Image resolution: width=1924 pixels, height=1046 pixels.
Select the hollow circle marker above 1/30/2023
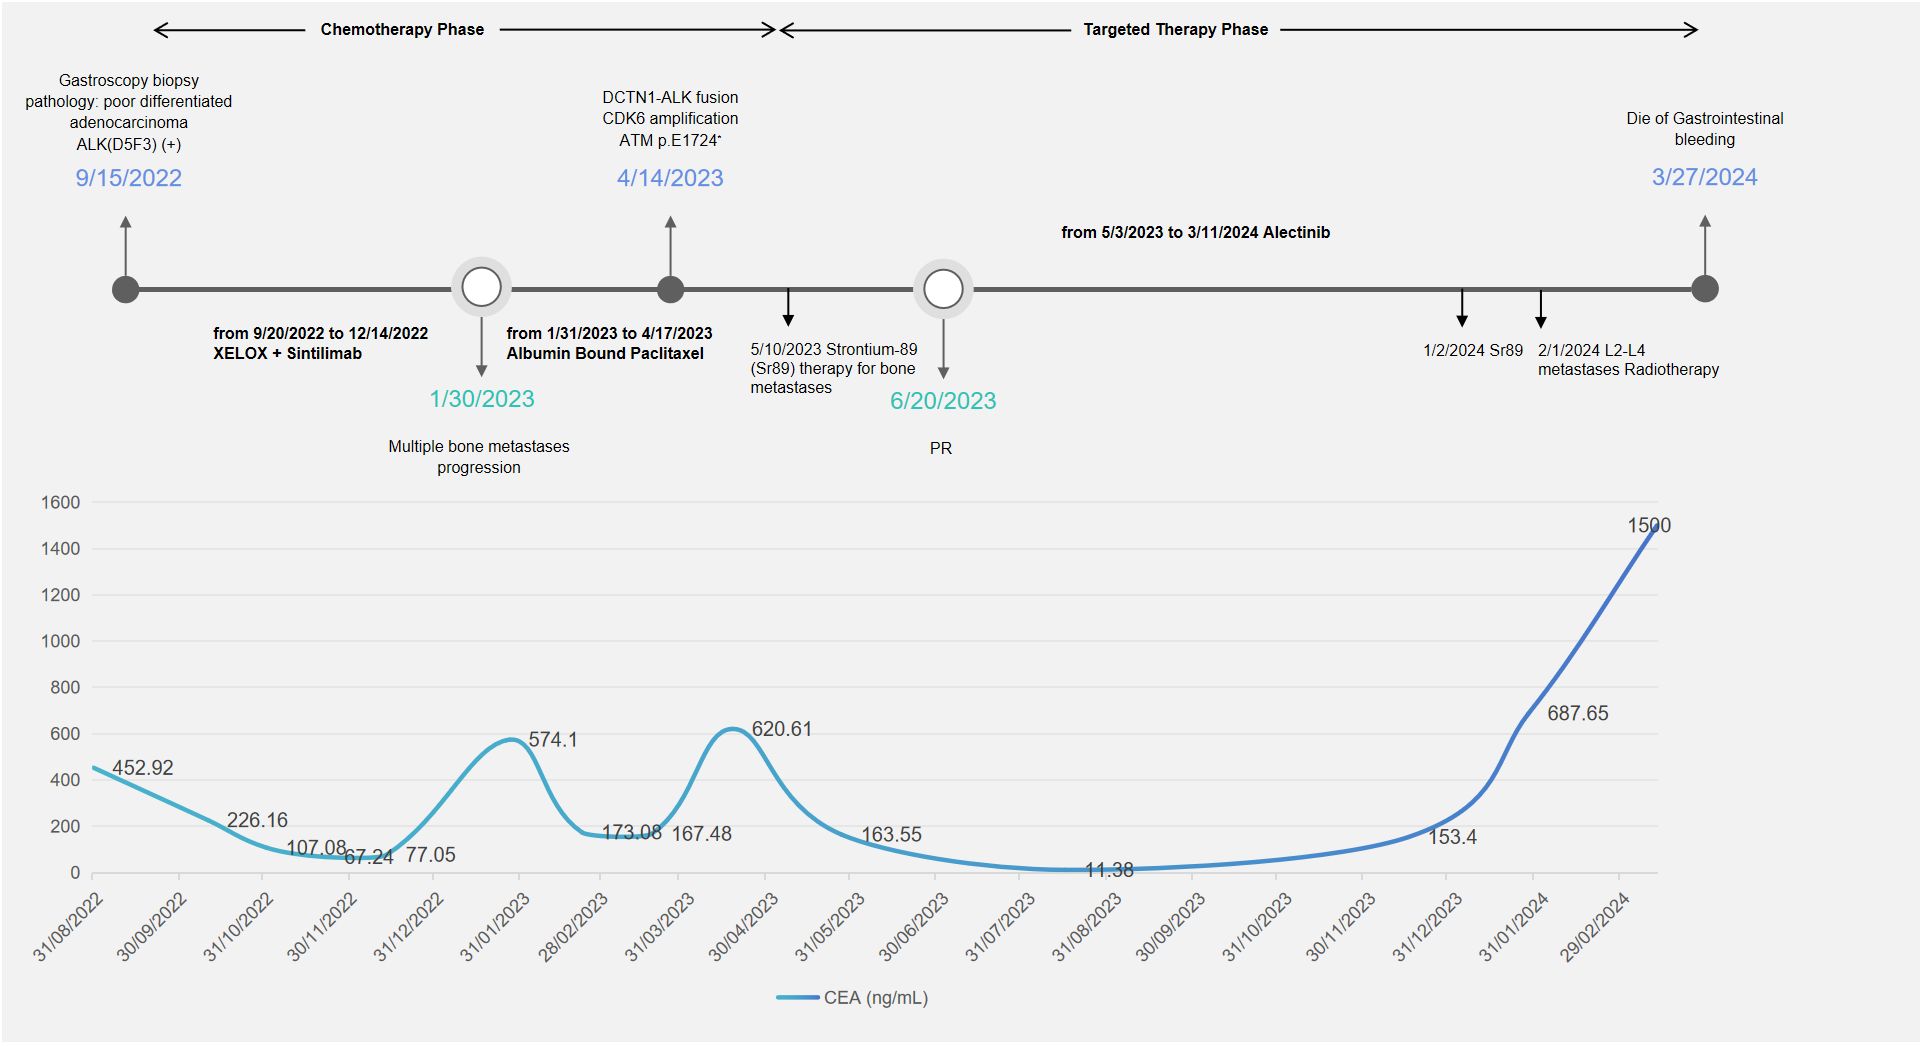[482, 288]
